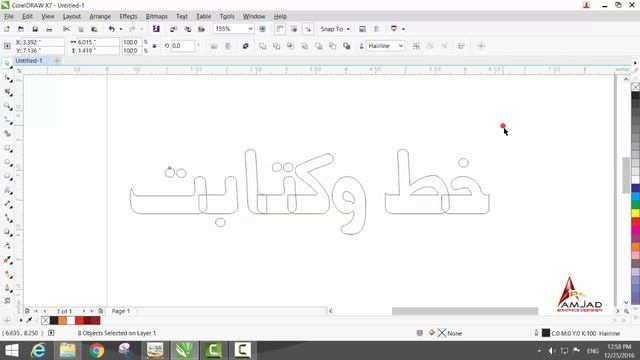640x360 pixels.
Task: Select the Pick tool
Action: [x=7, y=64]
